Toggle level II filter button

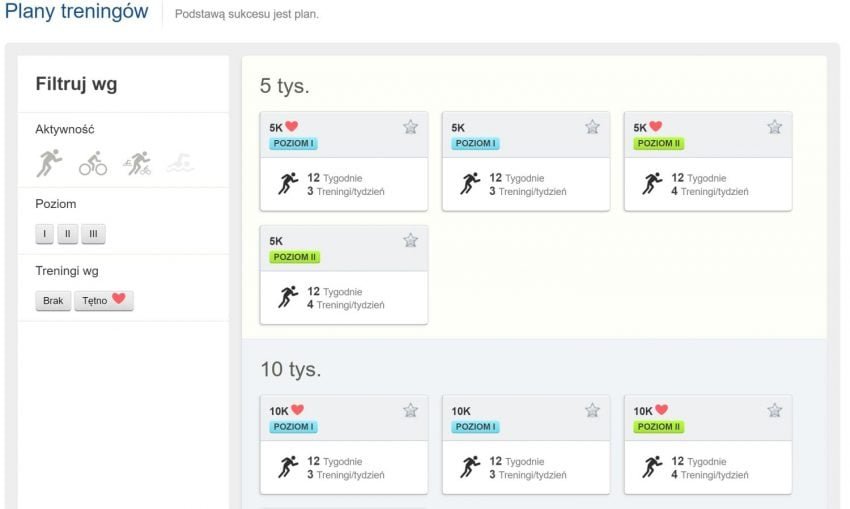[x=66, y=234]
